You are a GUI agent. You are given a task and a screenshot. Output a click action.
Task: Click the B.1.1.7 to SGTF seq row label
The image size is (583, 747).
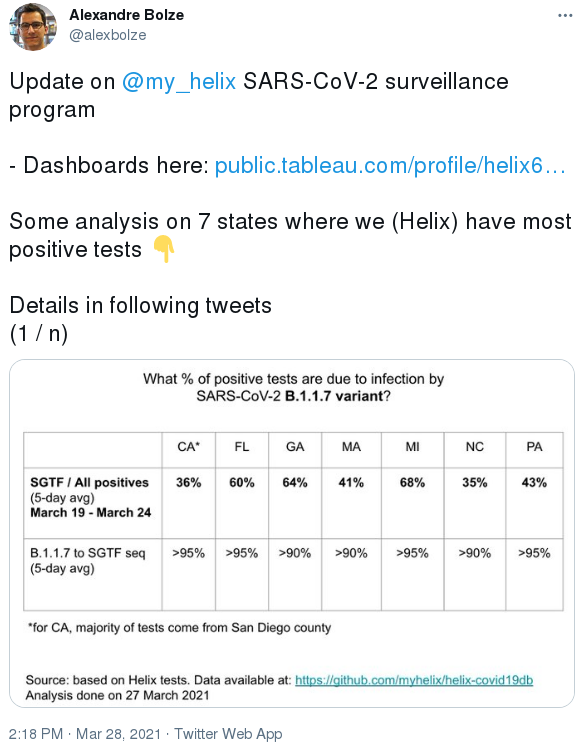(88, 561)
